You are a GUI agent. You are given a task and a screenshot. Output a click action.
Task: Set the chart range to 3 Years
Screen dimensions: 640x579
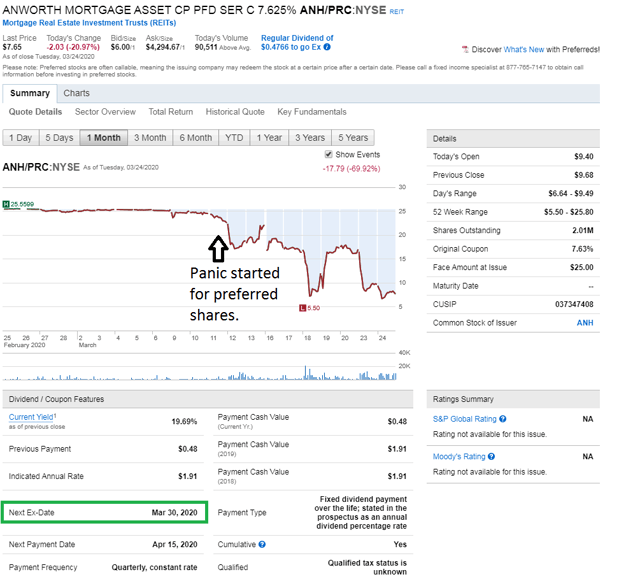coord(310,138)
